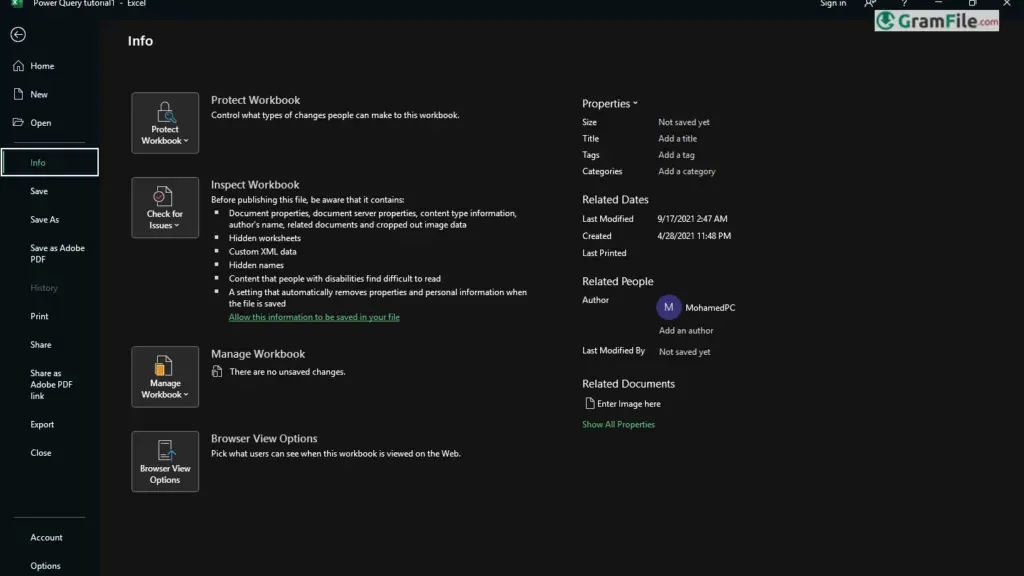This screenshot has width=1024, height=576.
Task: Click Allow this information to be saved link
Action: pos(314,317)
